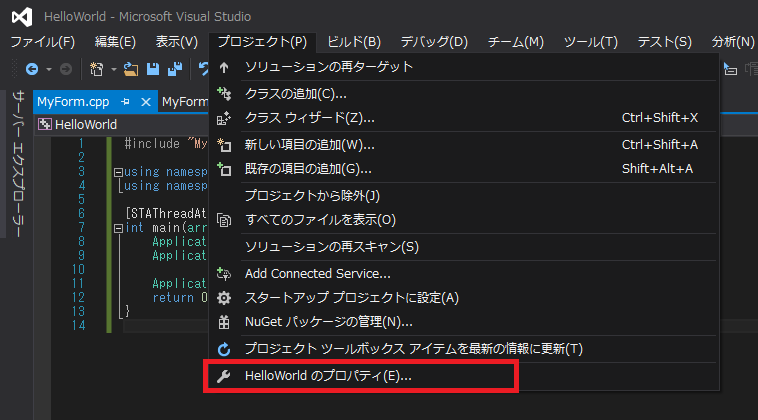Choose クラス ウィザード(Z)... entry

464,118
